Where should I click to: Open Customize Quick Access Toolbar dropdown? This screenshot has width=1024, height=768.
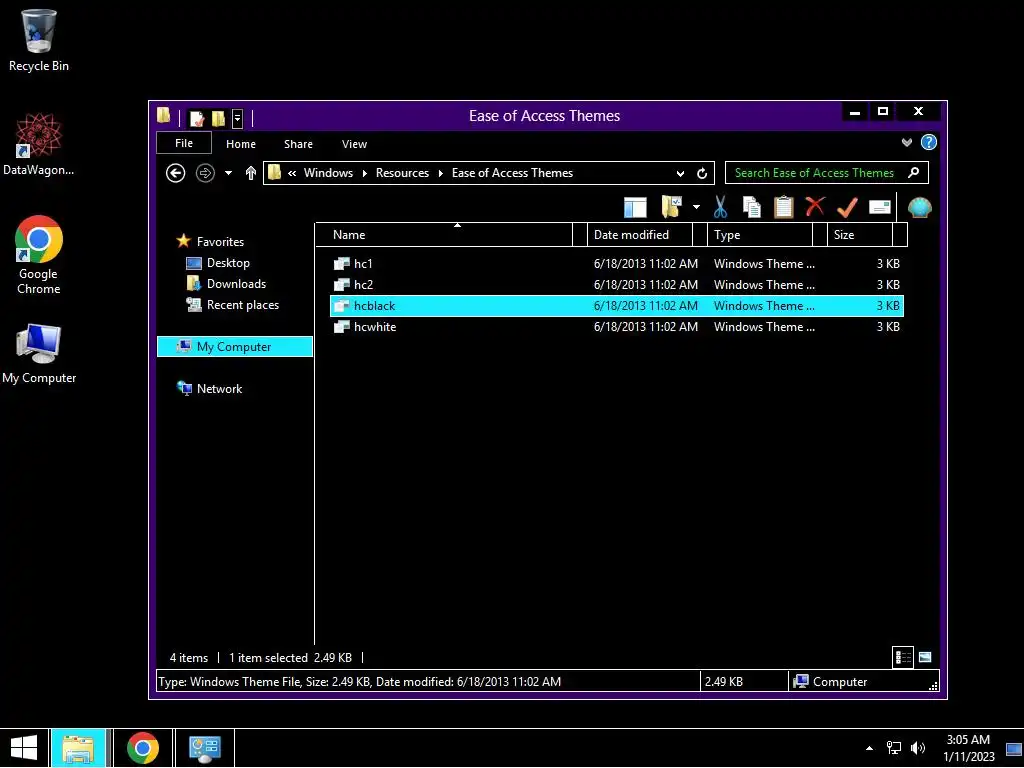click(x=237, y=118)
